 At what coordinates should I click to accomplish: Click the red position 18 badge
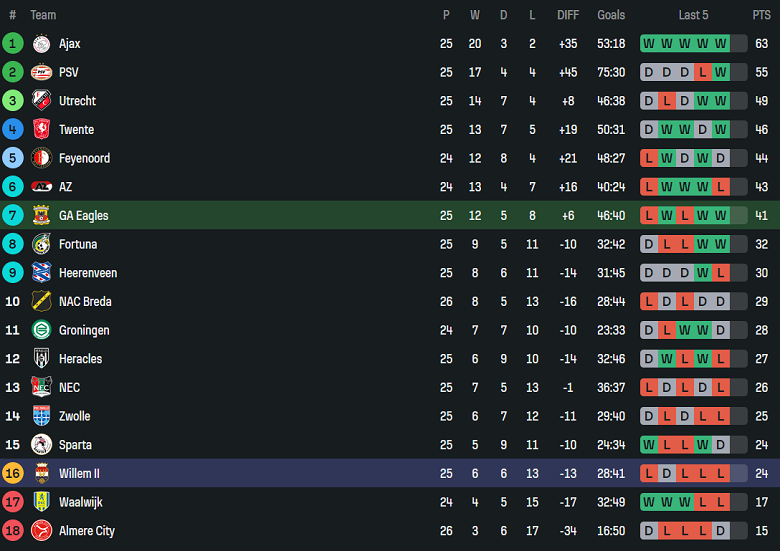coord(13,531)
